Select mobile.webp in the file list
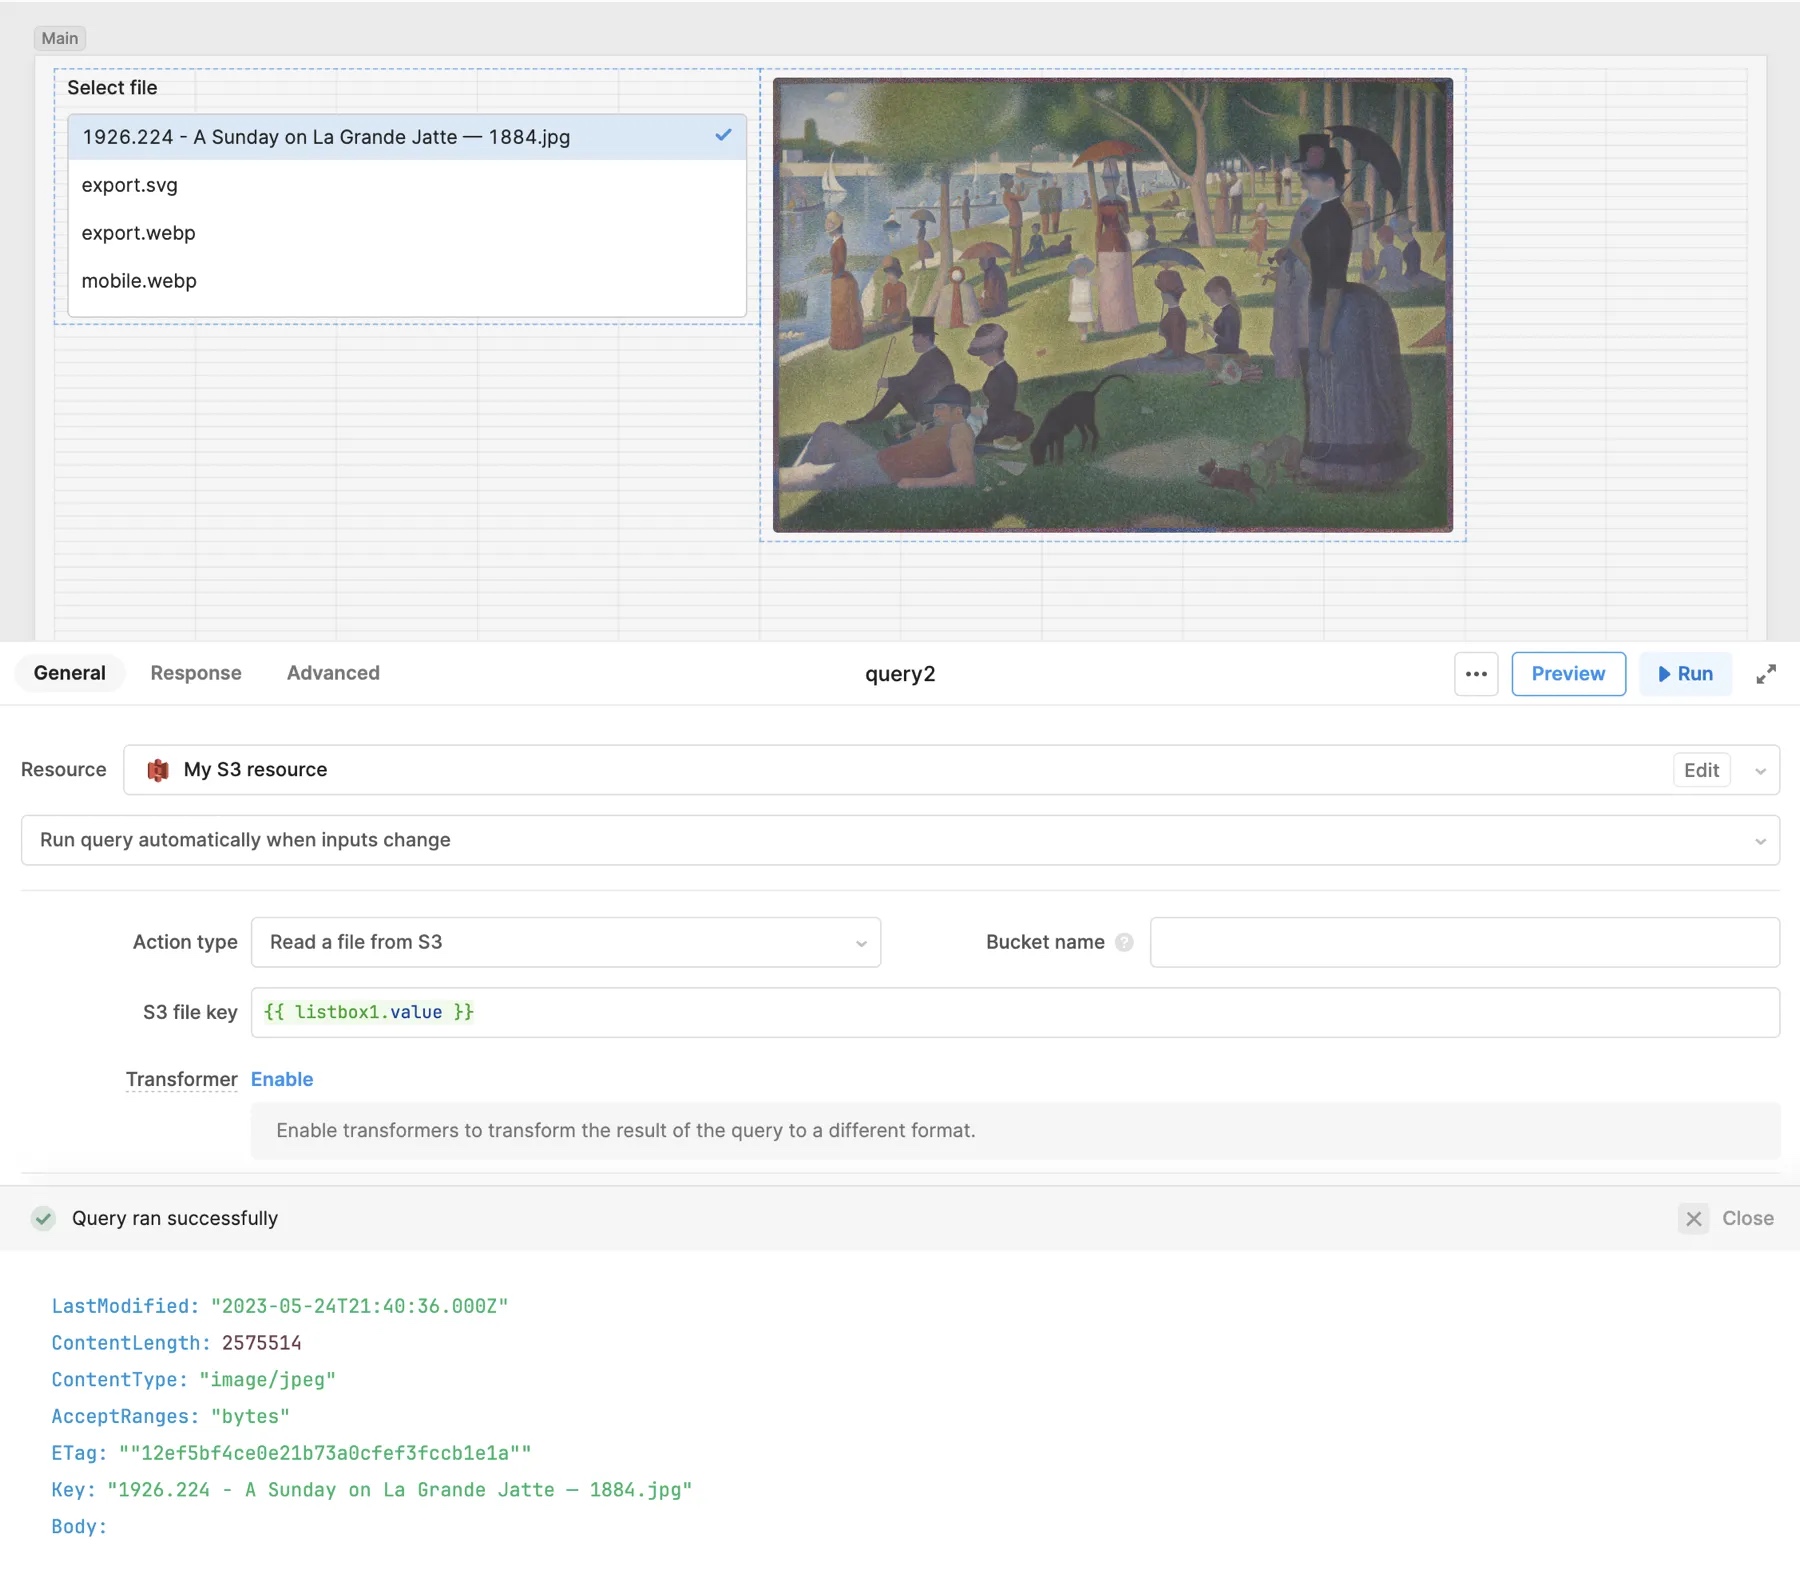This screenshot has height=1578, width=1800. 407,281
